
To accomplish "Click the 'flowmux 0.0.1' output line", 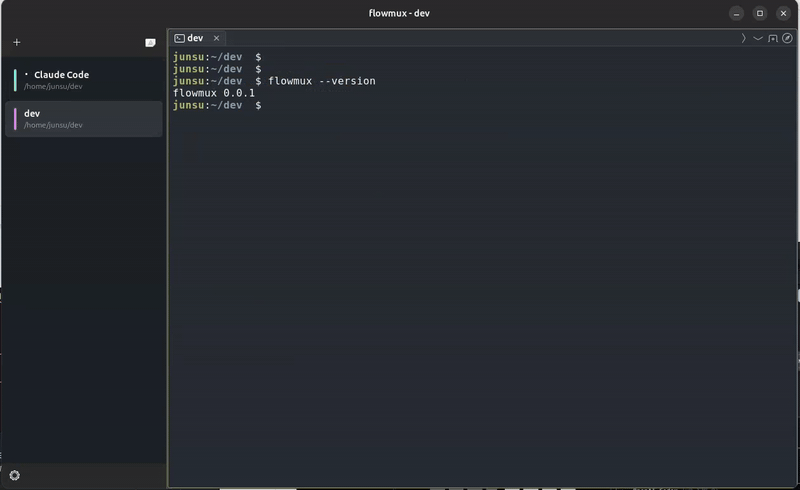I will [x=214, y=93].
